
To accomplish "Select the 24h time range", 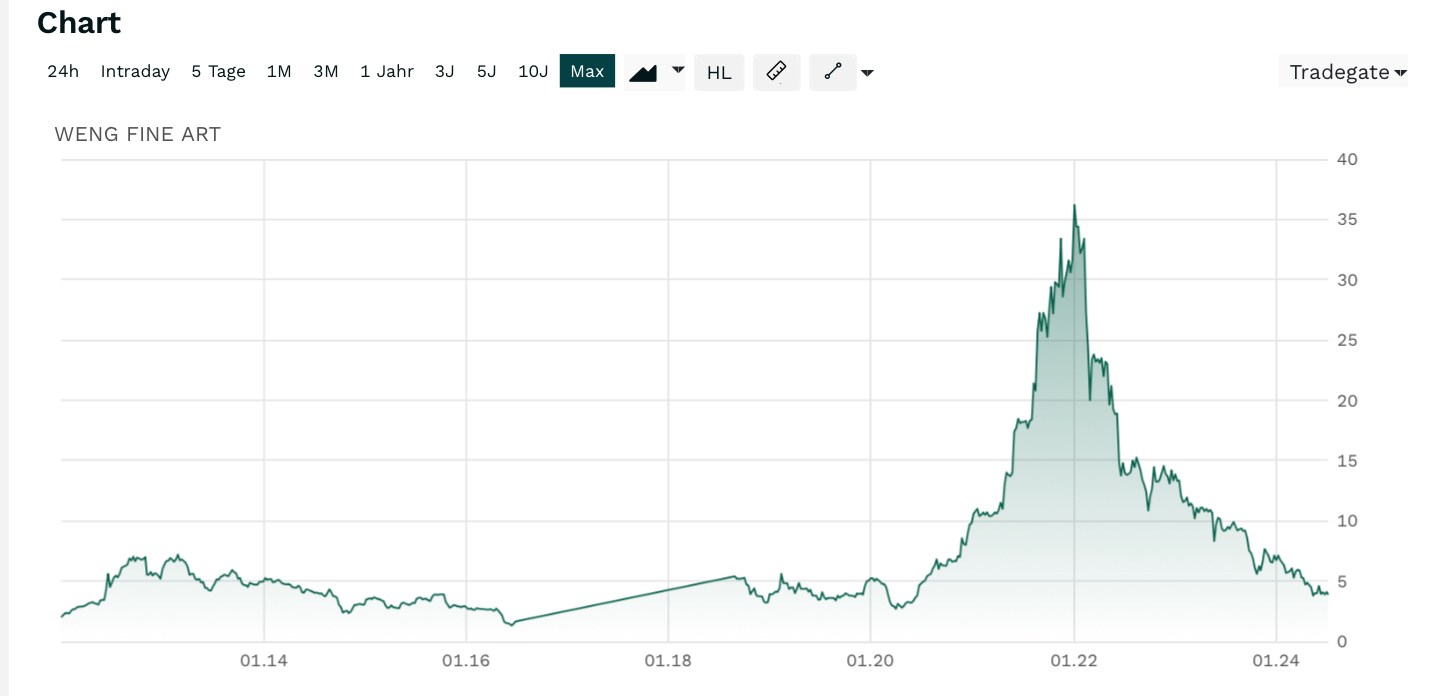I will 63,71.
